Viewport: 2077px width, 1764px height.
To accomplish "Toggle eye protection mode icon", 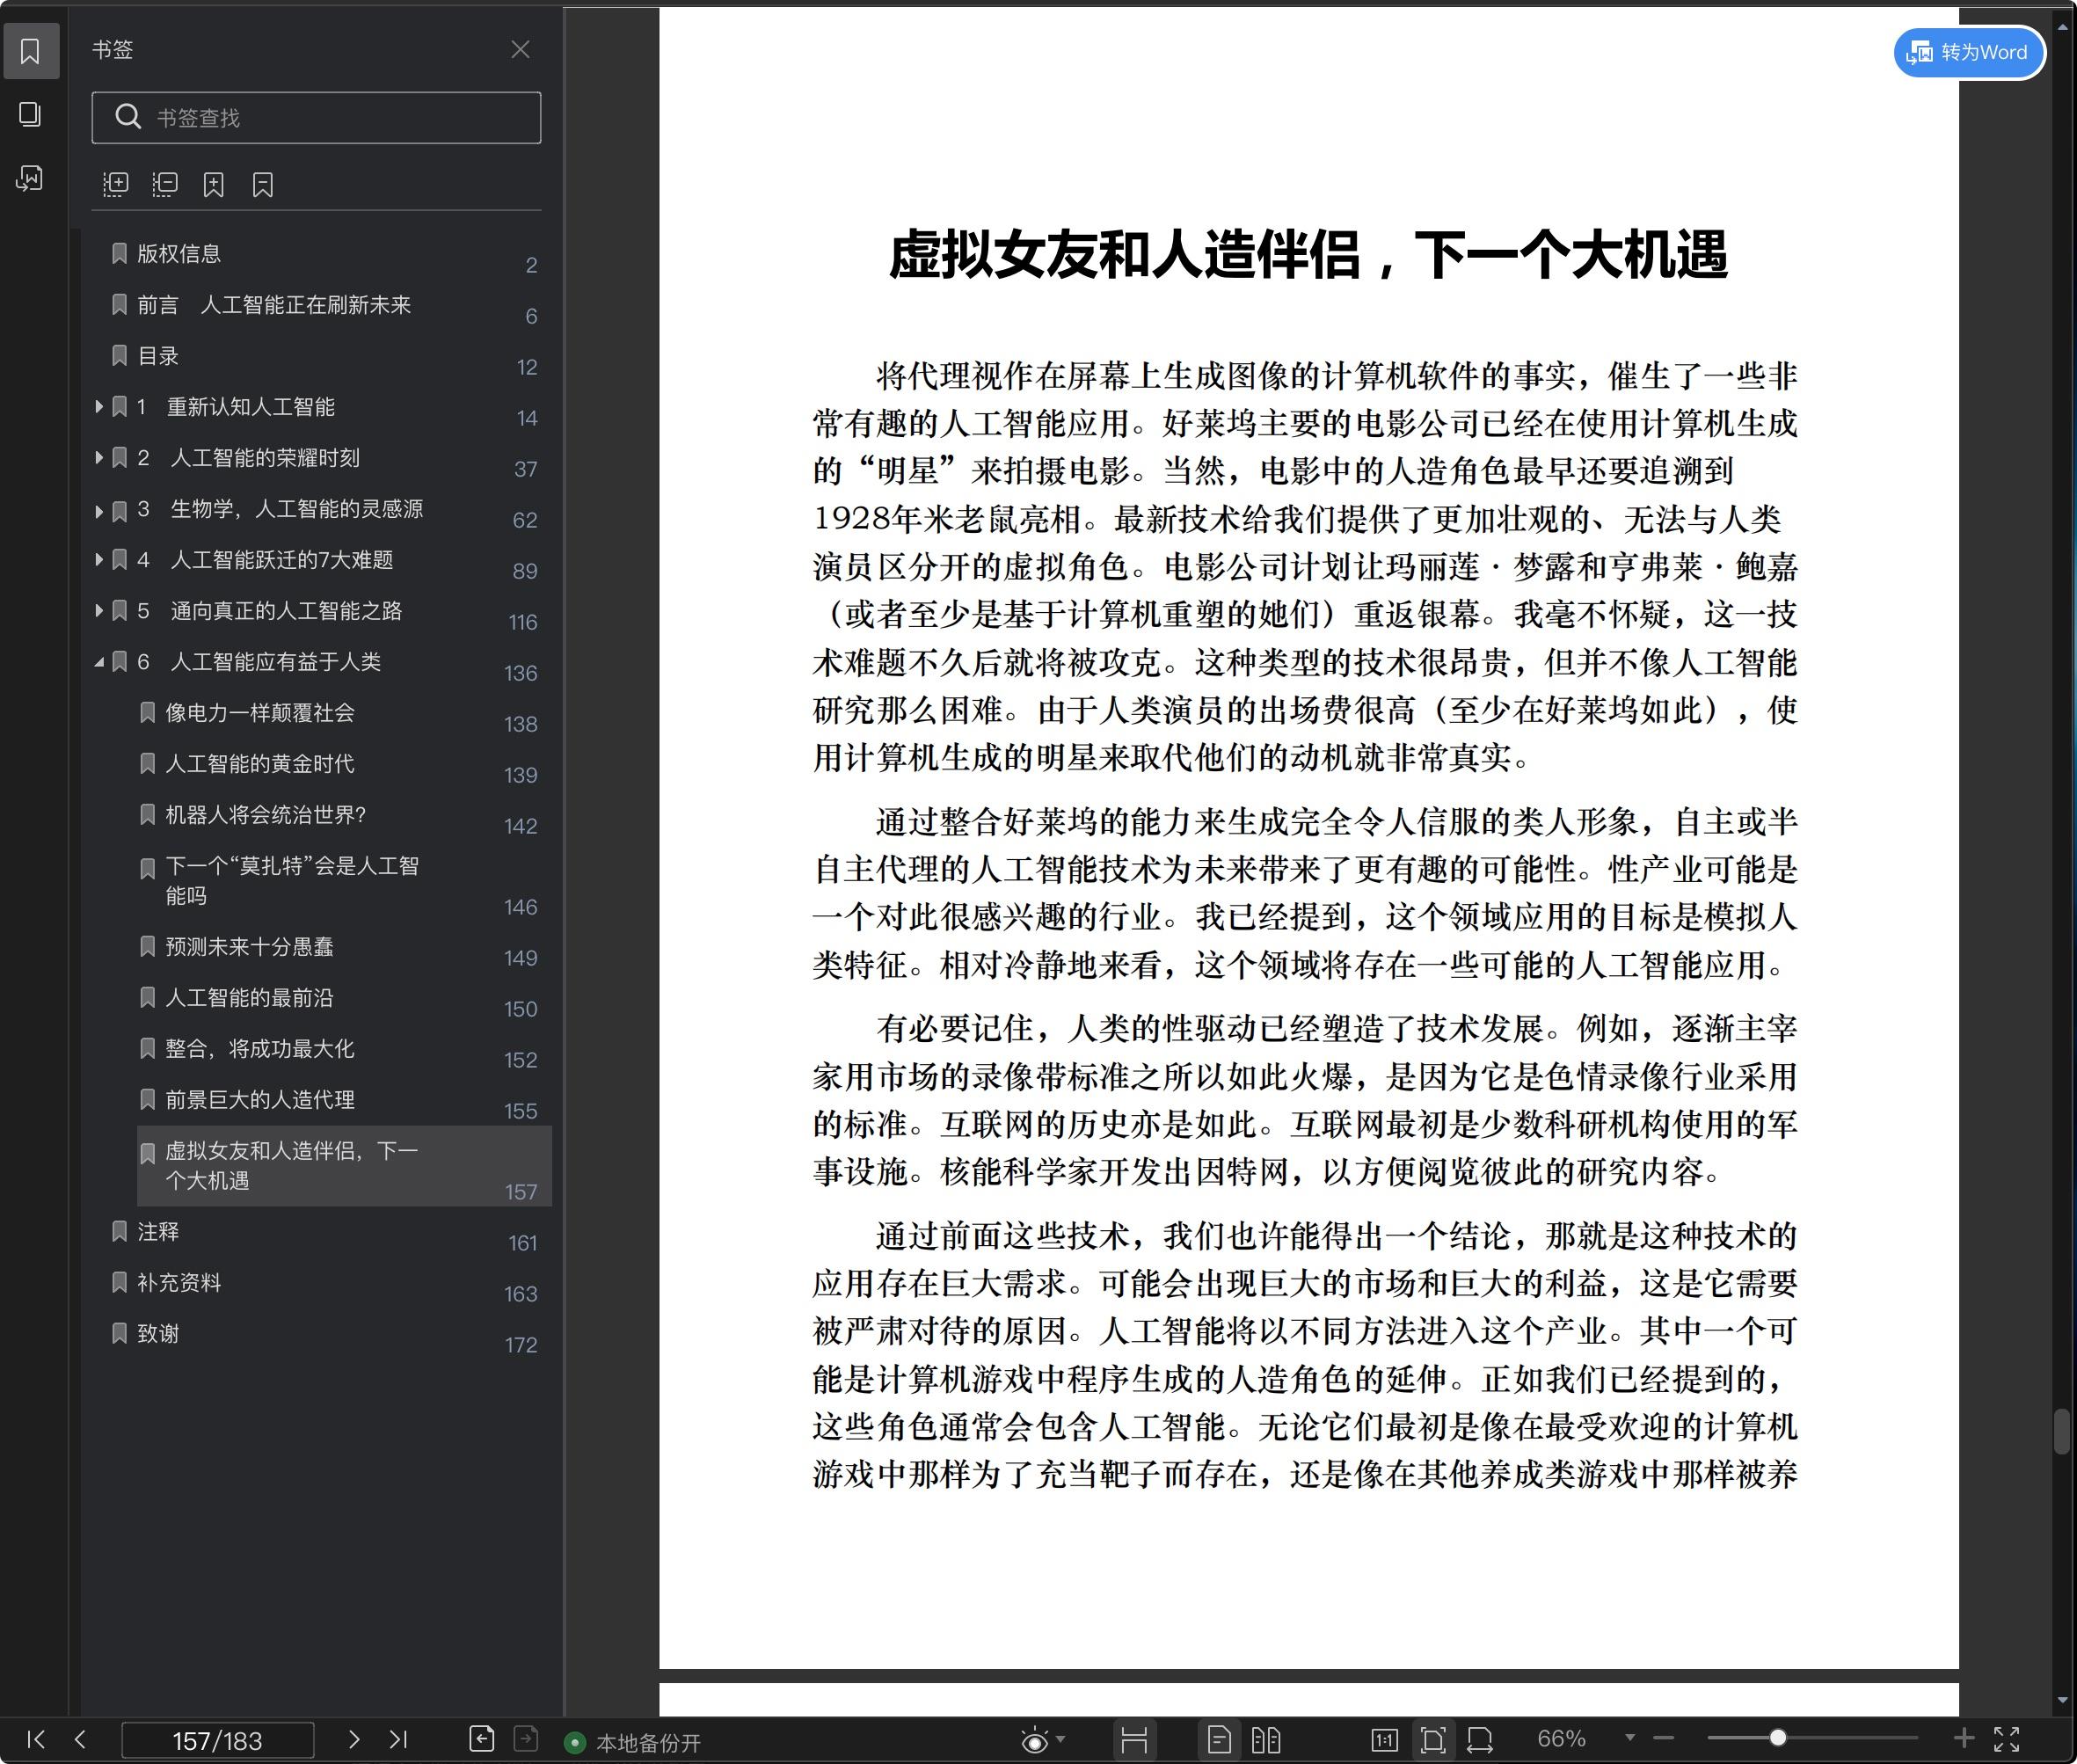I will pos(1034,1740).
